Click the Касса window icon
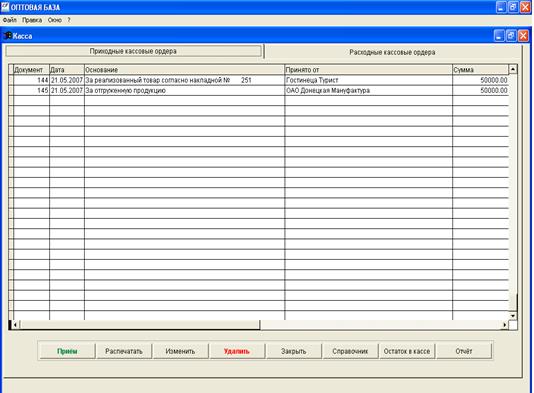Image resolution: width=534 pixels, height=393 pixels. (7, 36)
